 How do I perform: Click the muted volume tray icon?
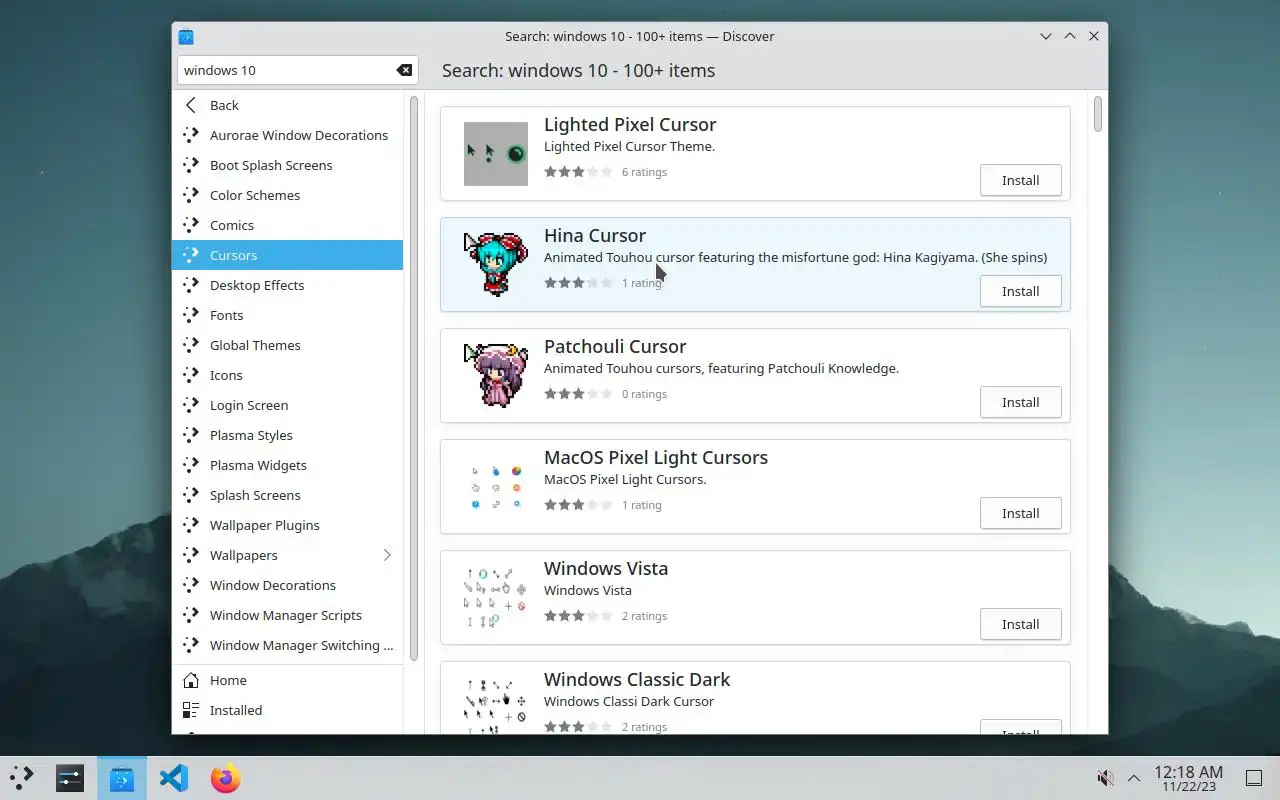coord(1105,778)
